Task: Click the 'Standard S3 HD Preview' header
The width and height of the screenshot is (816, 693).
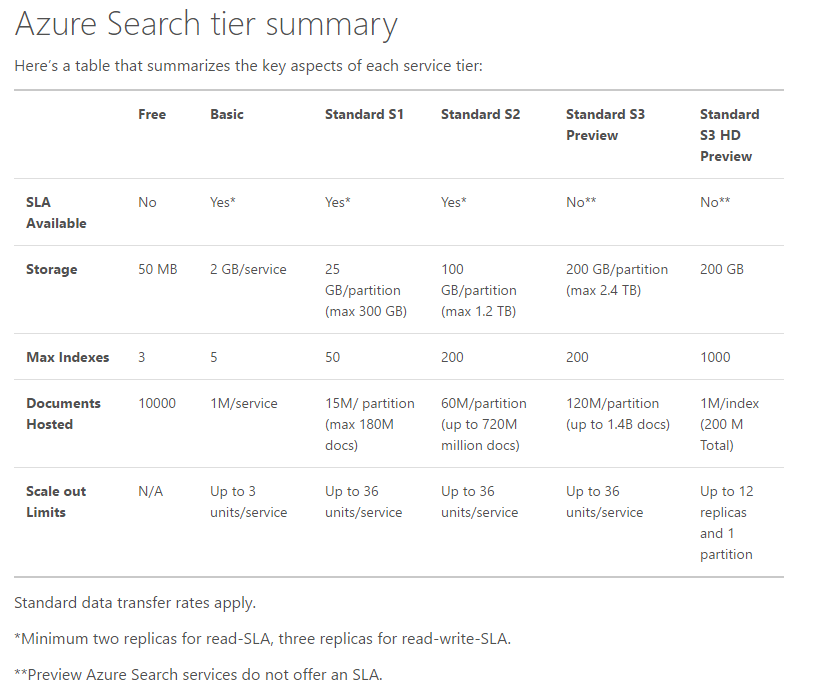Action: coord(729,135)
